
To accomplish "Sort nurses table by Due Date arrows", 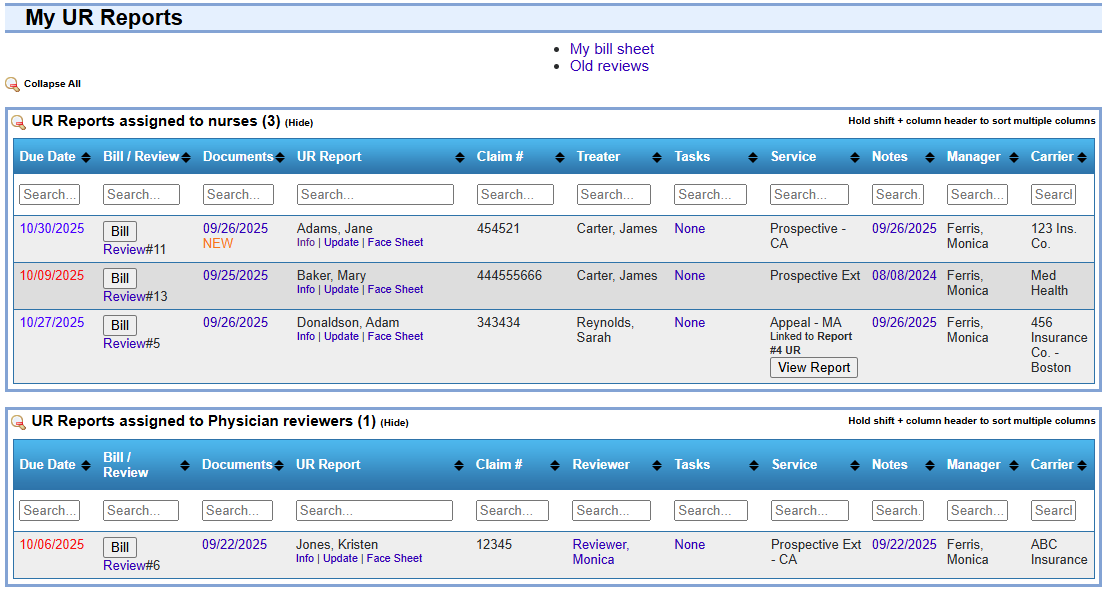I will [85, 157].
